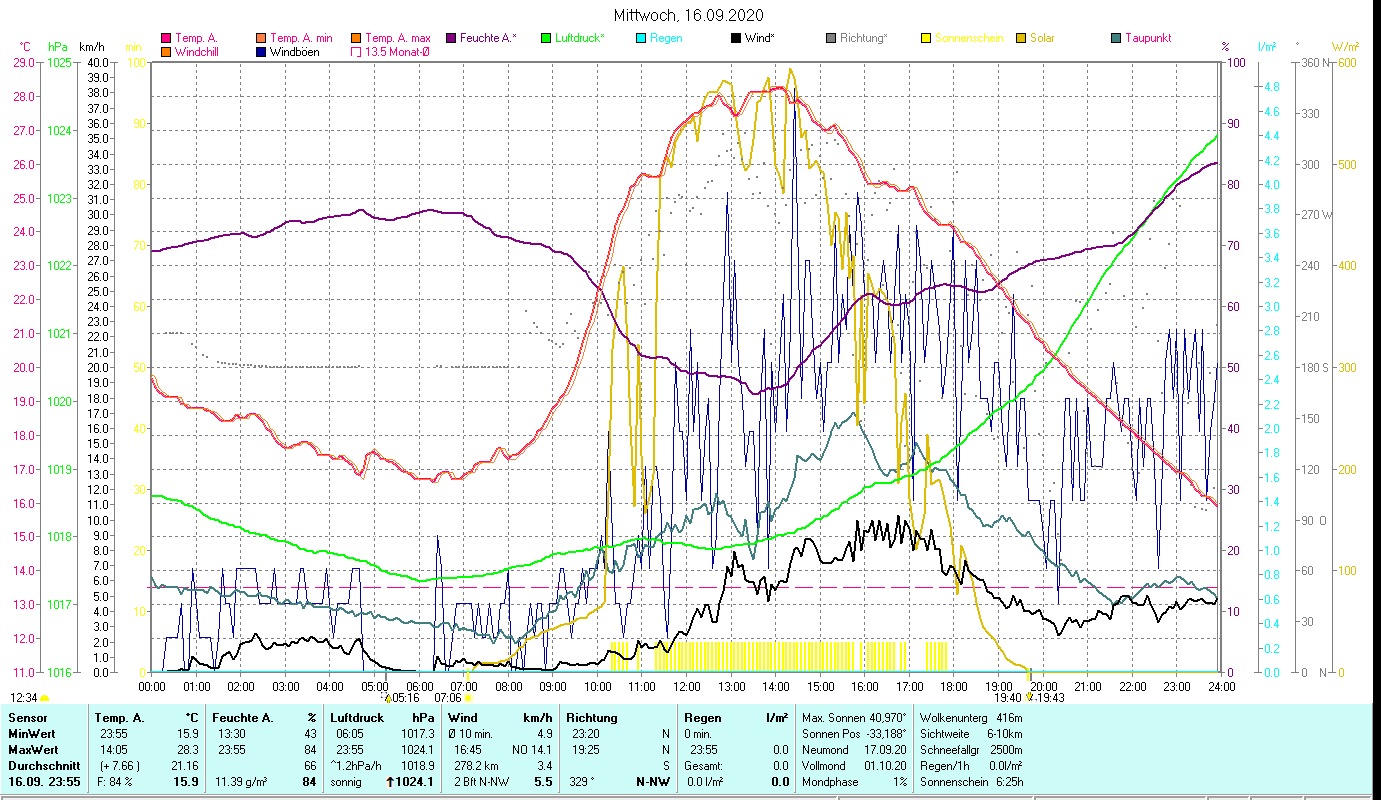
Task: Click the yellow Sonnenschein legend square
Action: pos(926,38)
